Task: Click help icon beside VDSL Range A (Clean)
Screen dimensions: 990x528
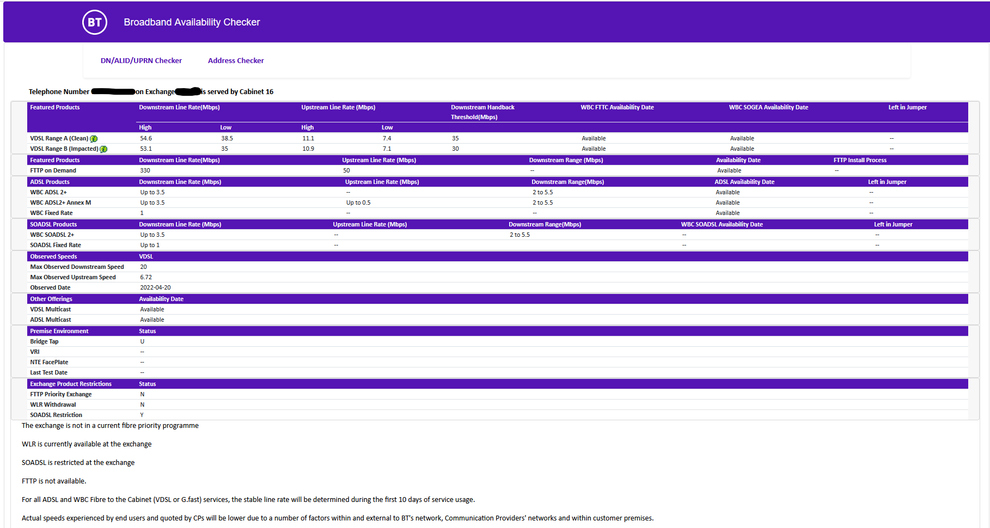Action: tap(93, 138)
